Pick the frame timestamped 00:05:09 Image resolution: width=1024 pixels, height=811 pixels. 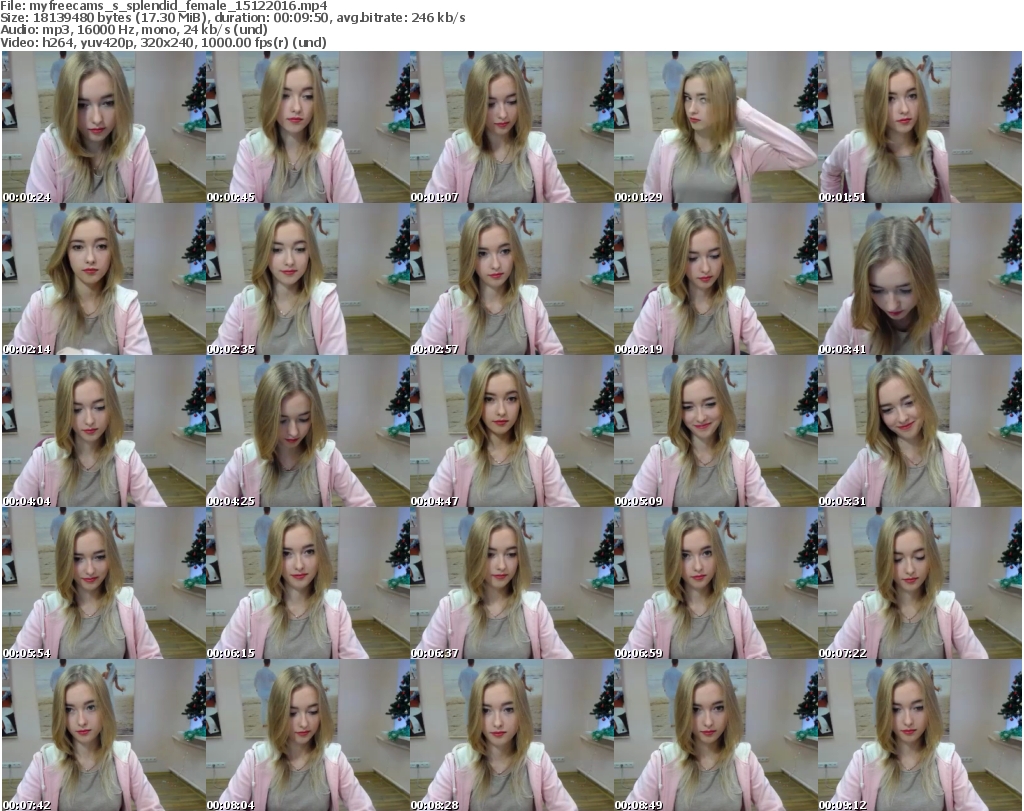pos(715,431)
